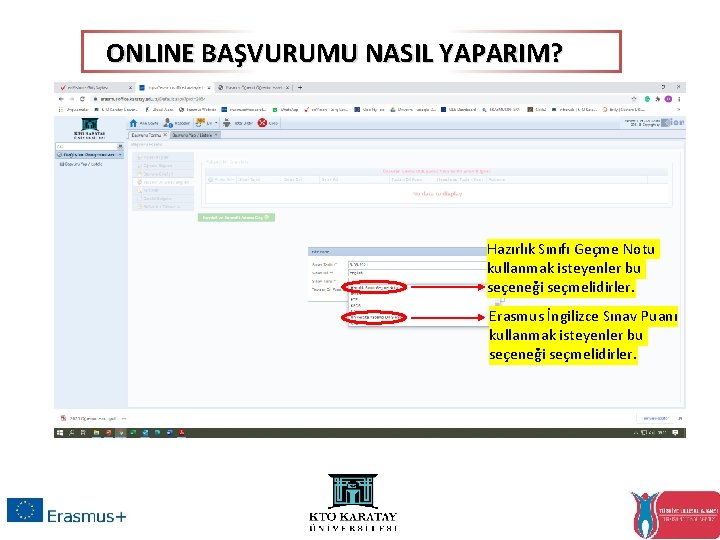The image size is (720, 540).
Task: Open File Explorer from the taskbar
Action: [96, 433]
